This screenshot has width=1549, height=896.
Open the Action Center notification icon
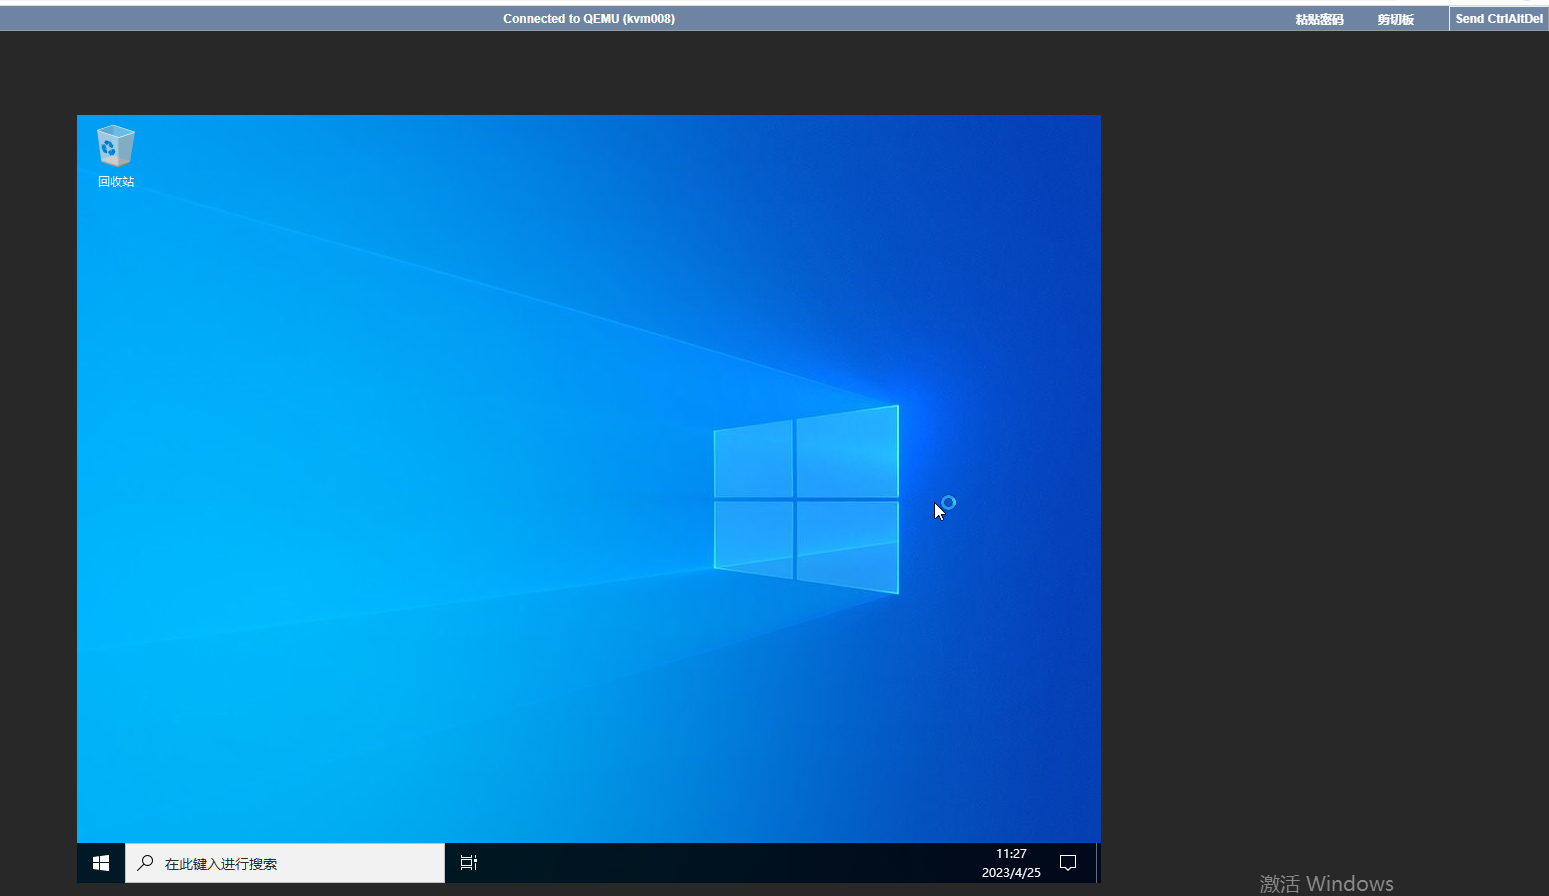1067,863
